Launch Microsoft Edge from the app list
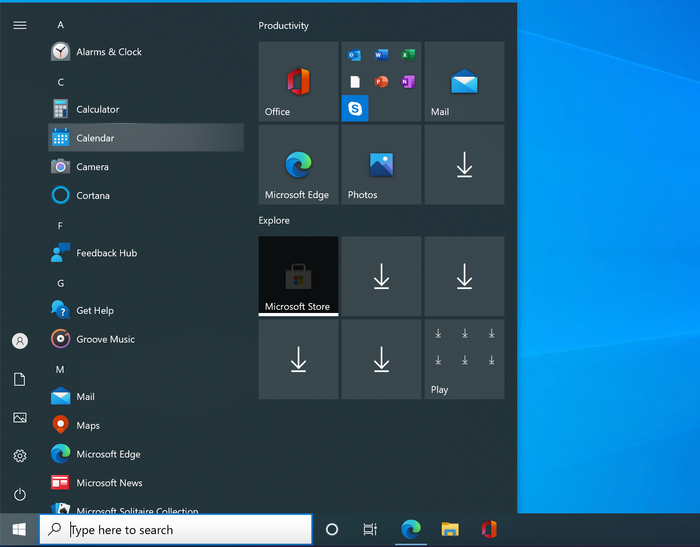 [146, 454]
